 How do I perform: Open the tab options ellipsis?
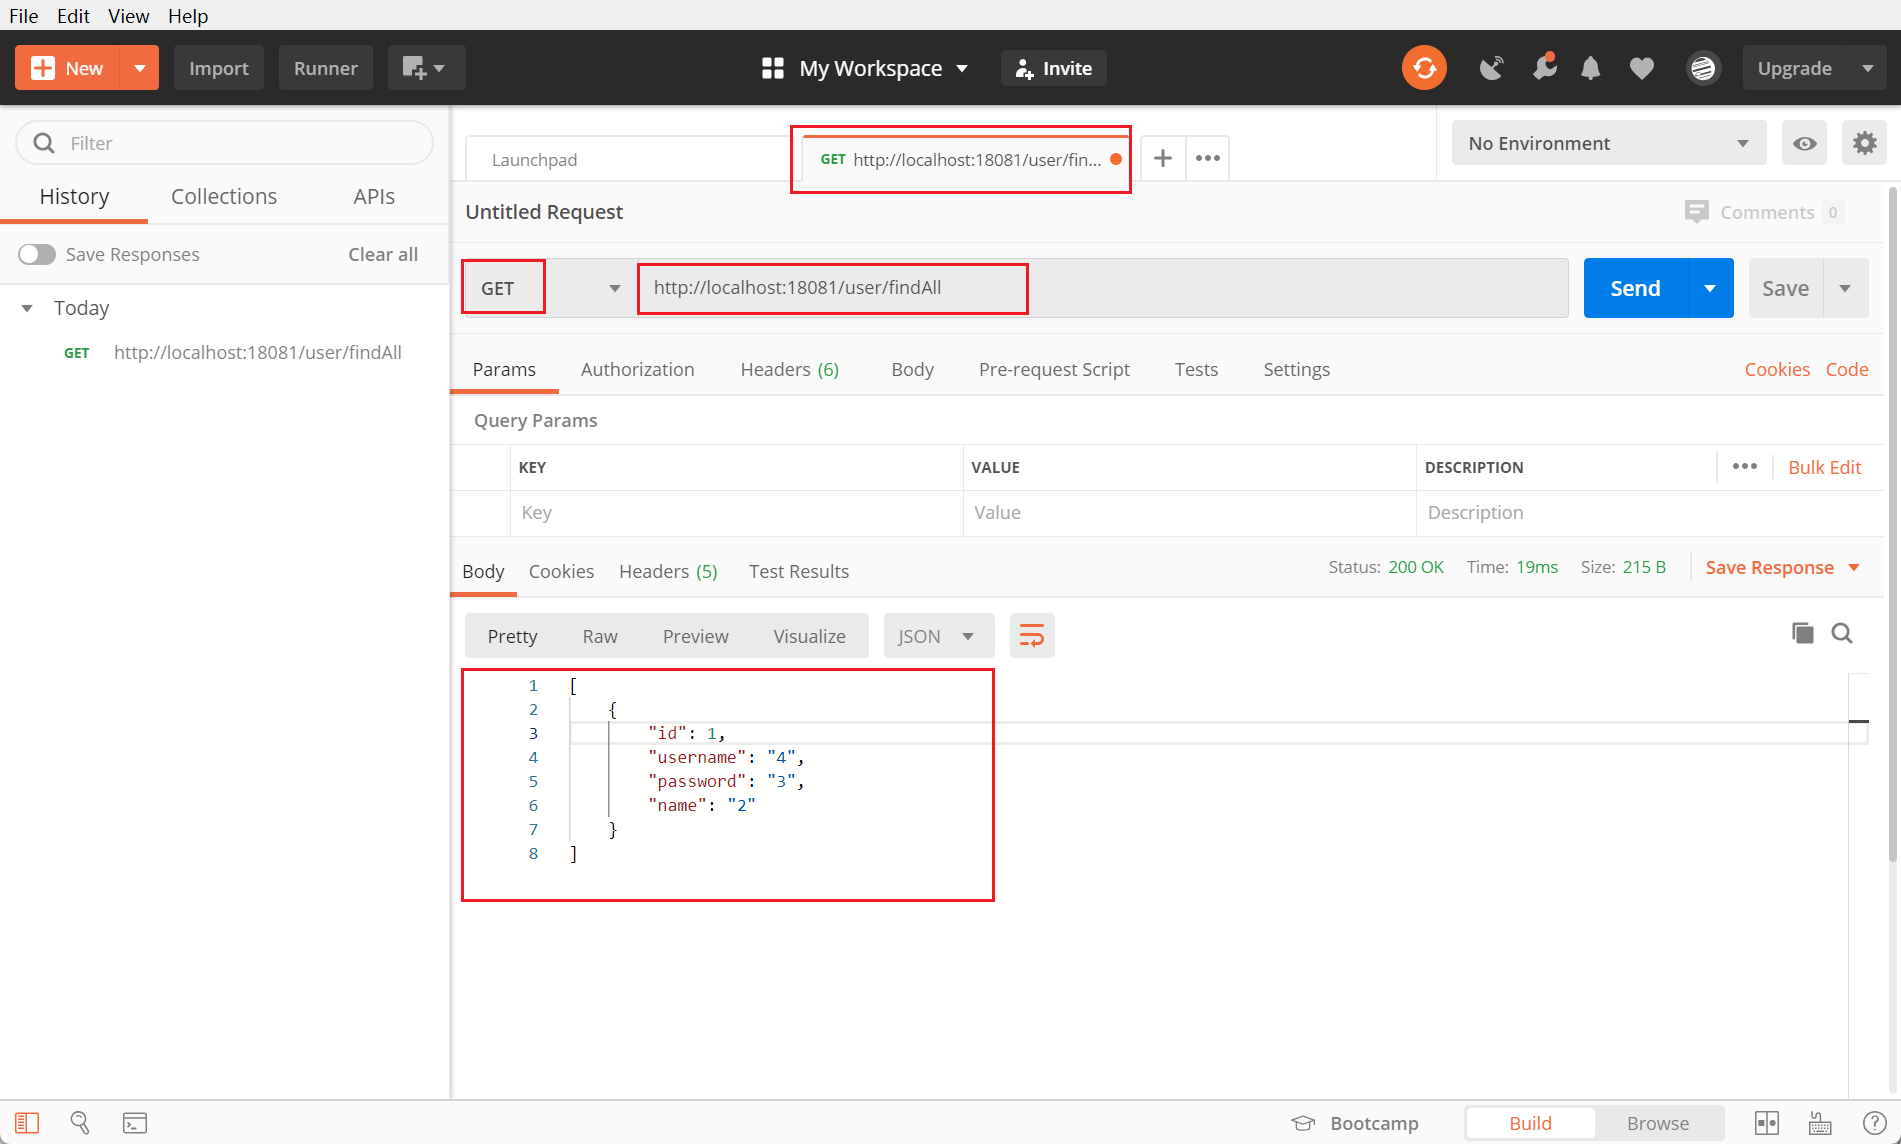point(1207,158)
